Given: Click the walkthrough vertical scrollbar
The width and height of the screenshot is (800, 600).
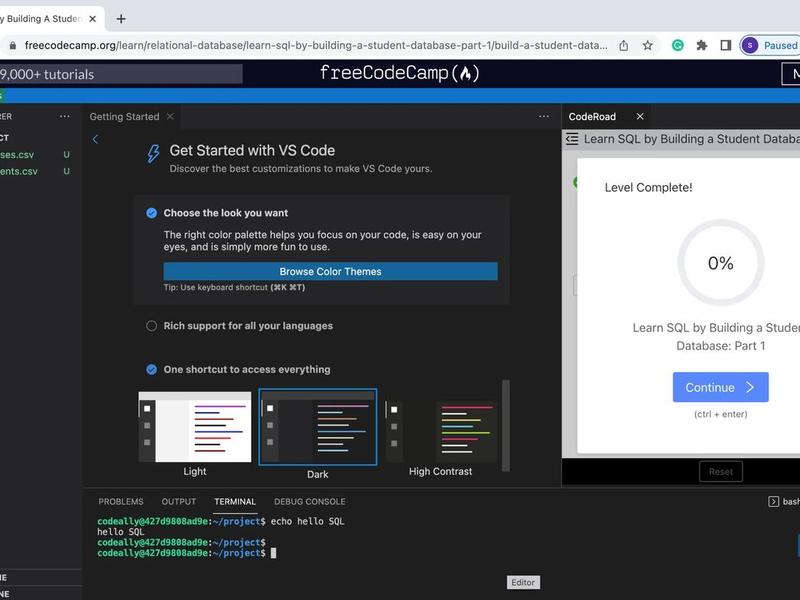Looking at the screenshot, I should tap(506, 426).
